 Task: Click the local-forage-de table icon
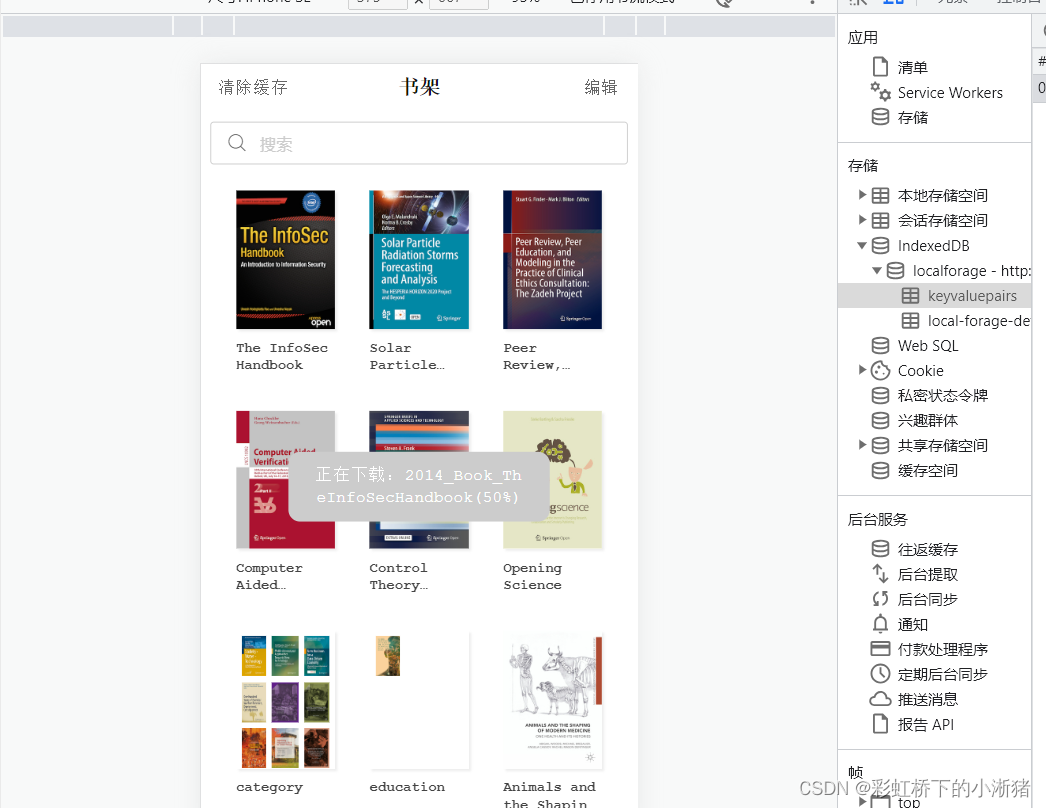pos(910,320)
